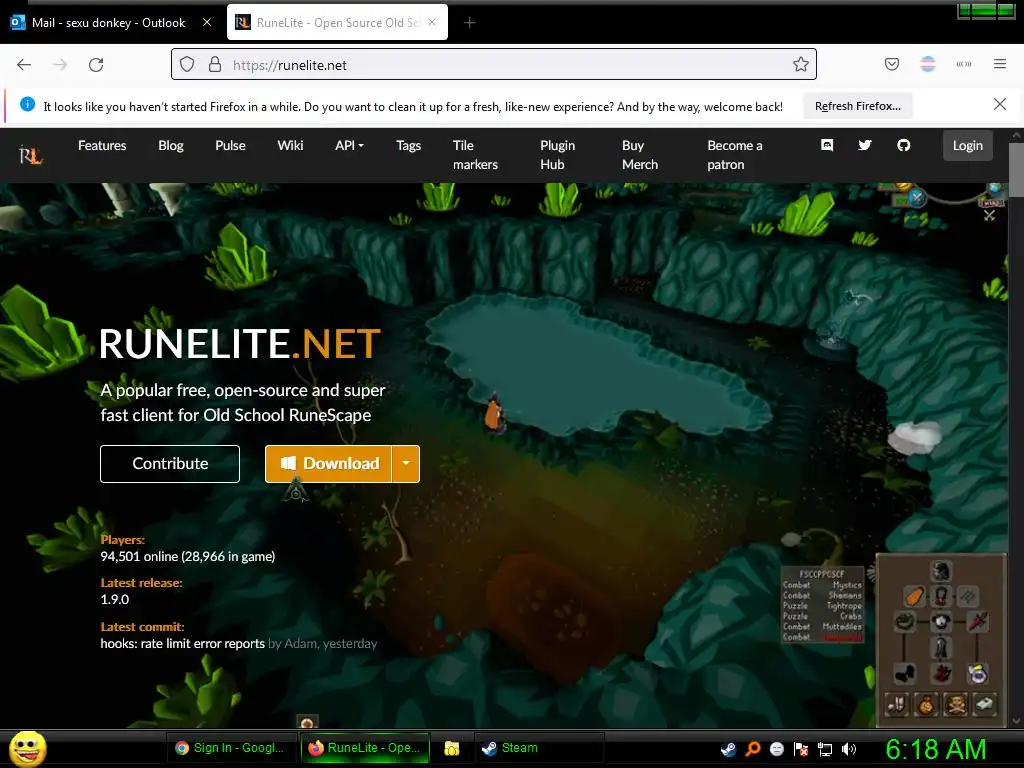Click the URL address bar

pos(494,64)
